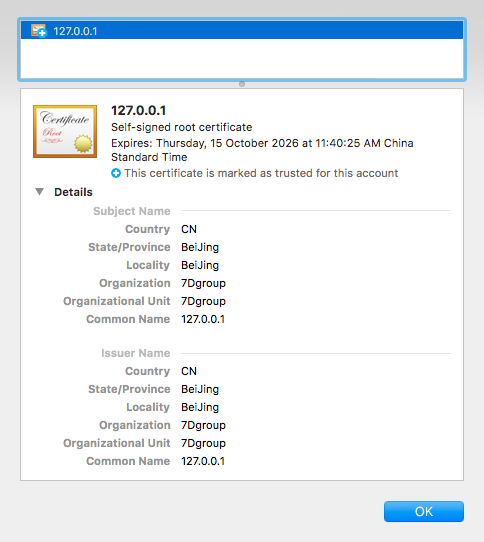Image resolution: width=484 pixels, height=542 pixels.
Task: Collapse the Details disclosure triangle
Action: tap(40, 191)
